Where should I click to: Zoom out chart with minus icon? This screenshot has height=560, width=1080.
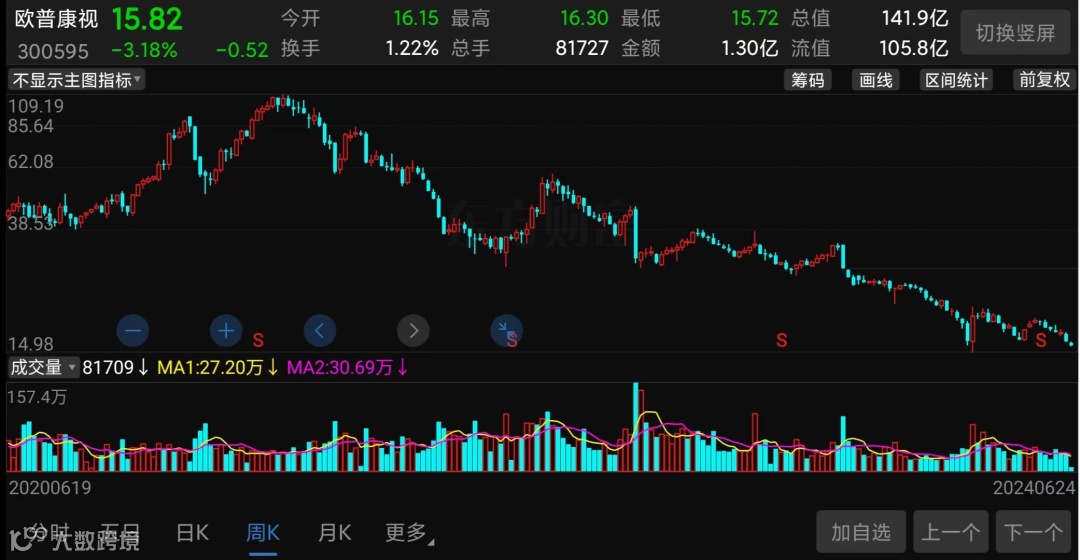(133, 331)
